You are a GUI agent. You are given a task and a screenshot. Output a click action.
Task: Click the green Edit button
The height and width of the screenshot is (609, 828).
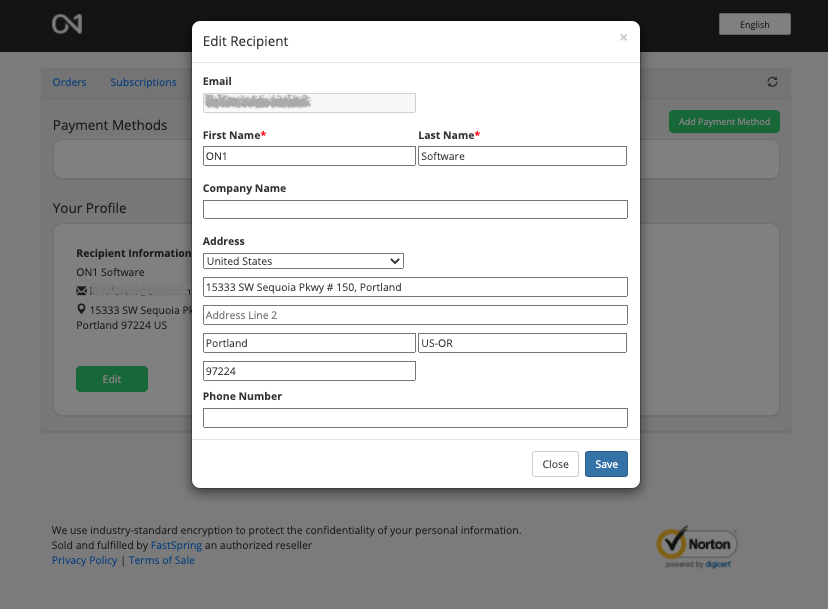click(x=112, y=379)
